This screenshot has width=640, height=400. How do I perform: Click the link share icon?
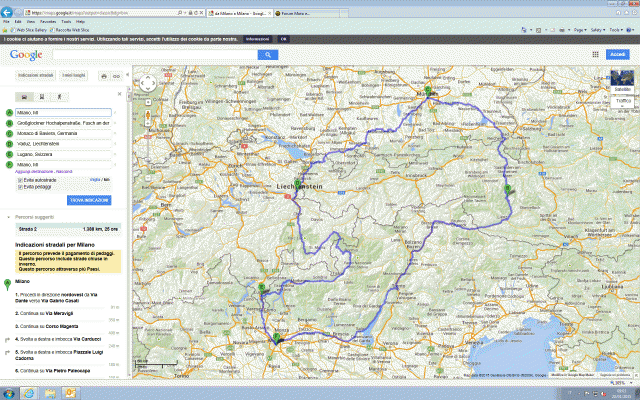point(116,76)
